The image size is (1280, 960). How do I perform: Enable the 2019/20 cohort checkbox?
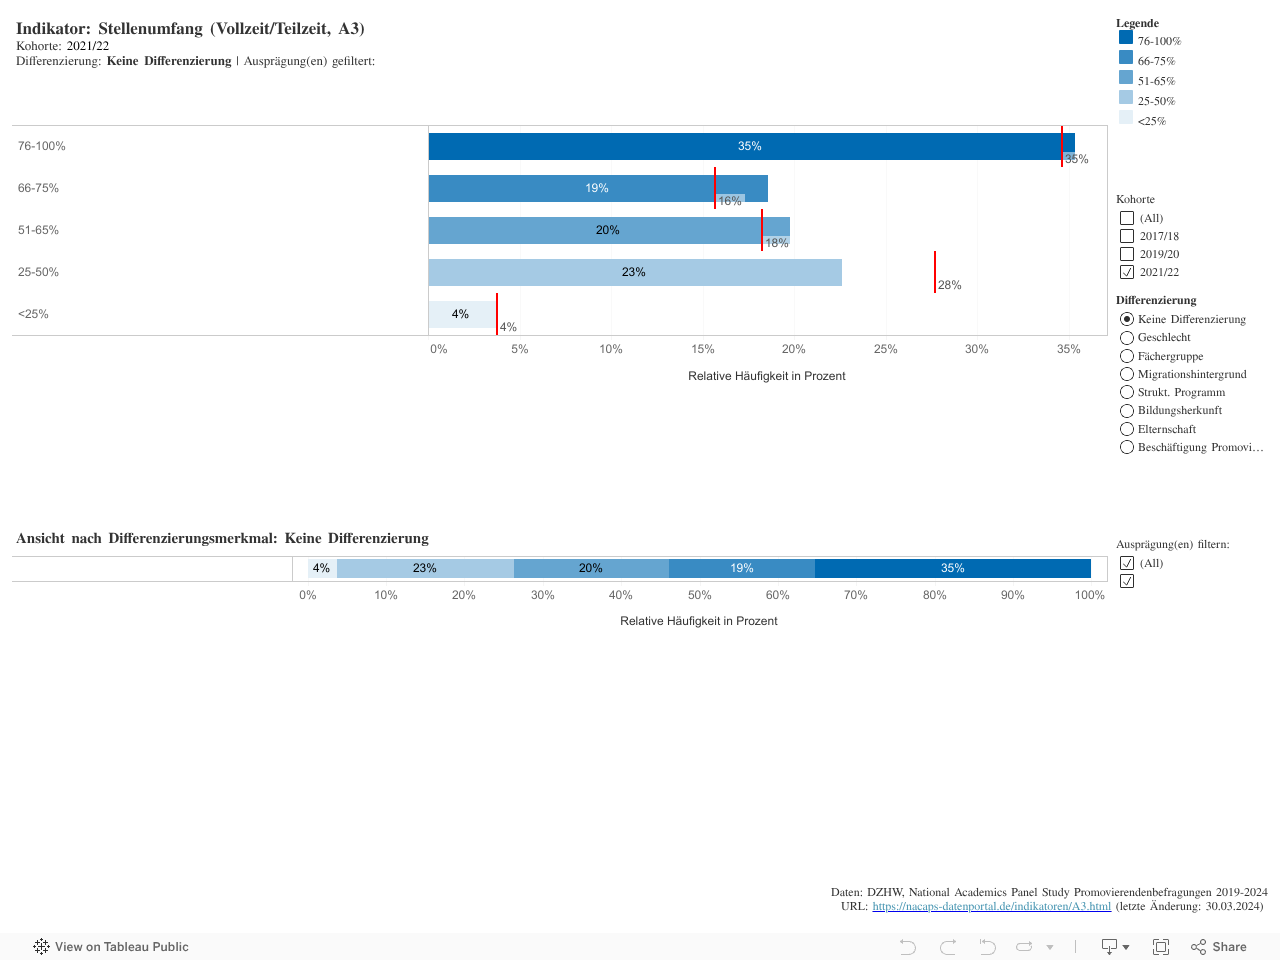(1127, 254)
